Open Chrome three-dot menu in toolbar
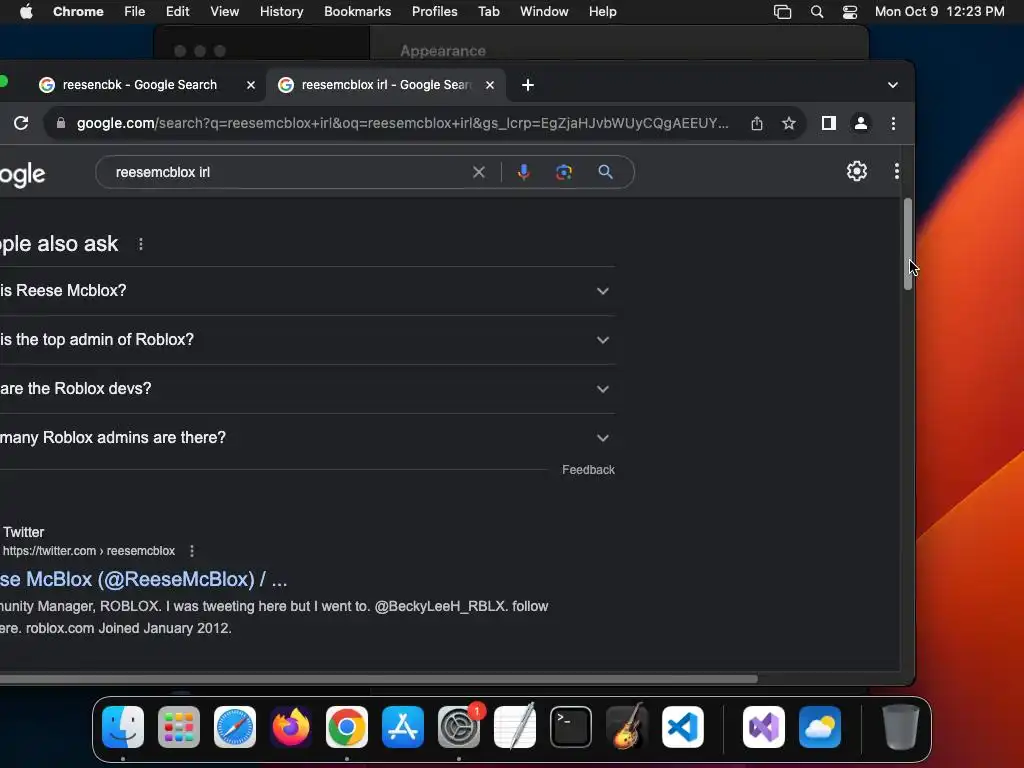Screen dimensions: 1024x768 tap(893, 123)
